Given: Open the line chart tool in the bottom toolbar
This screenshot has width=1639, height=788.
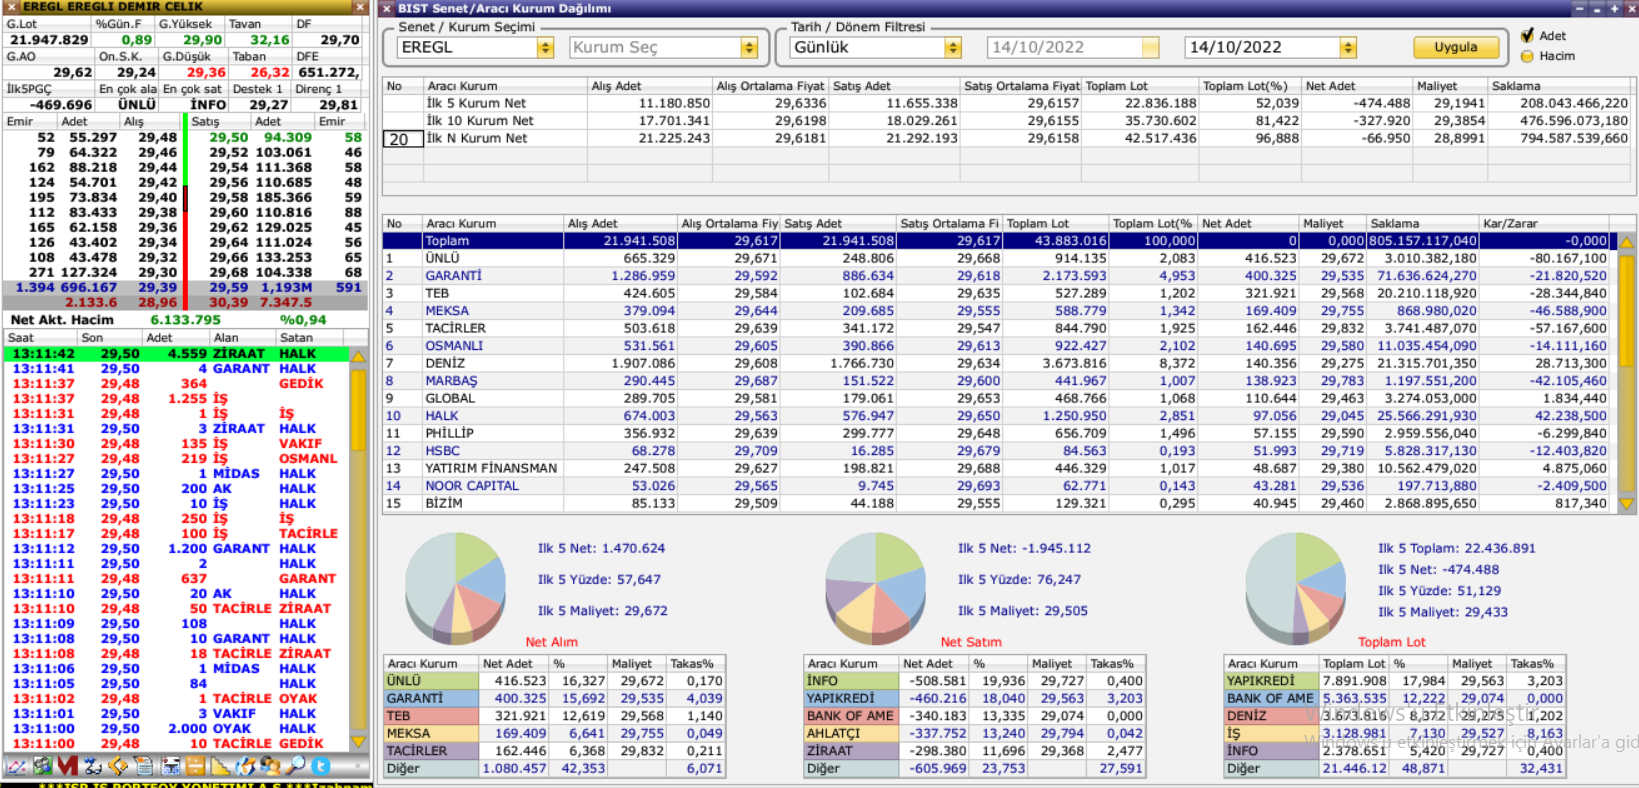Looking at the screenshot, I should 16,766.
